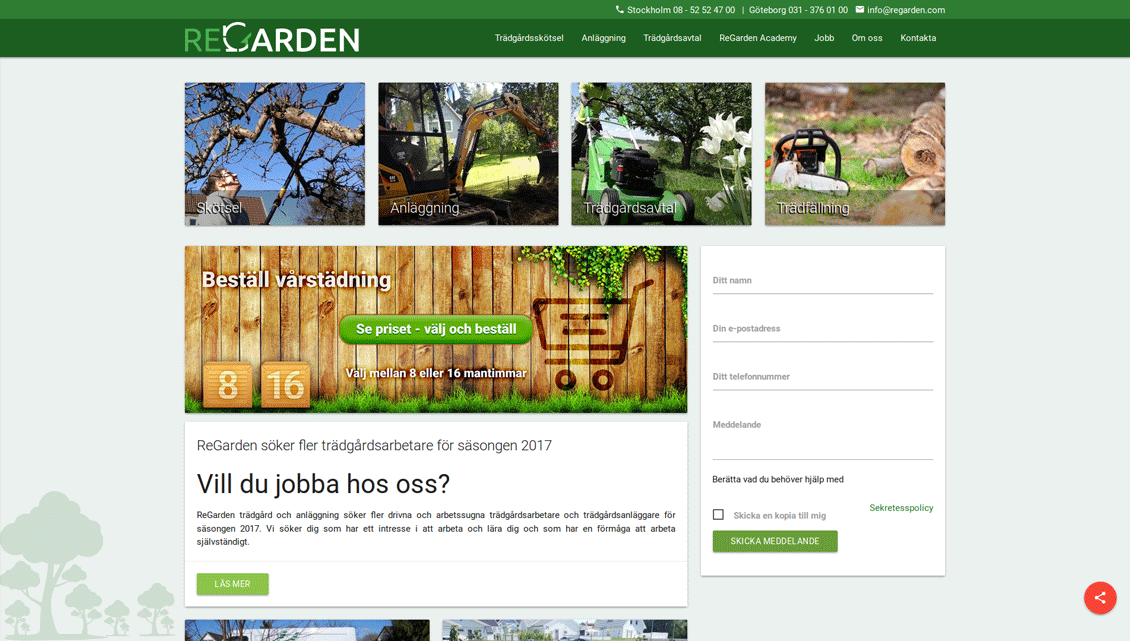The height and width of the screenshot is (641, 1130).
Task: Check the 'Skicka en kopia till mig' box
Action: click(x=717, y=514)
